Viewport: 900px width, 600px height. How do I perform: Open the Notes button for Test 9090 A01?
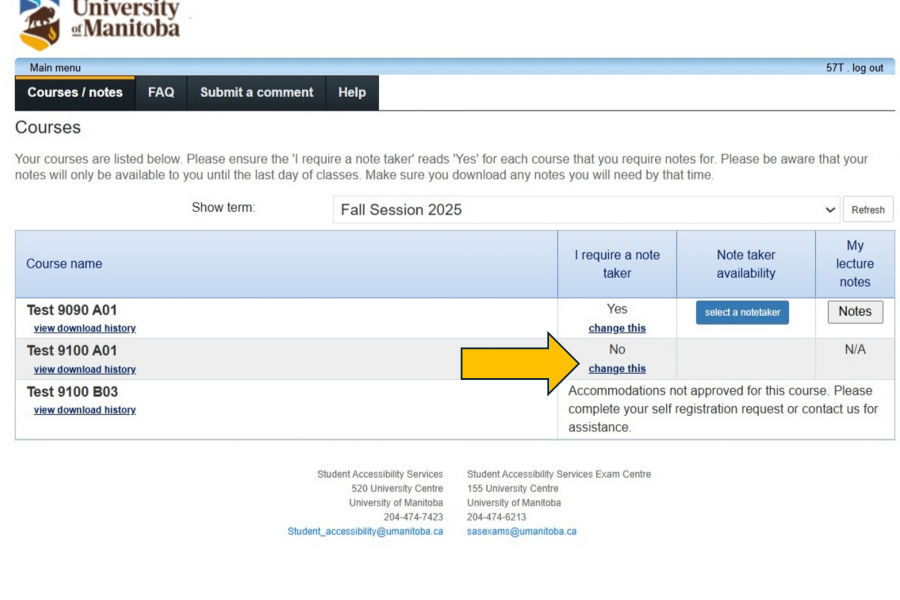[x=855, y=312]
